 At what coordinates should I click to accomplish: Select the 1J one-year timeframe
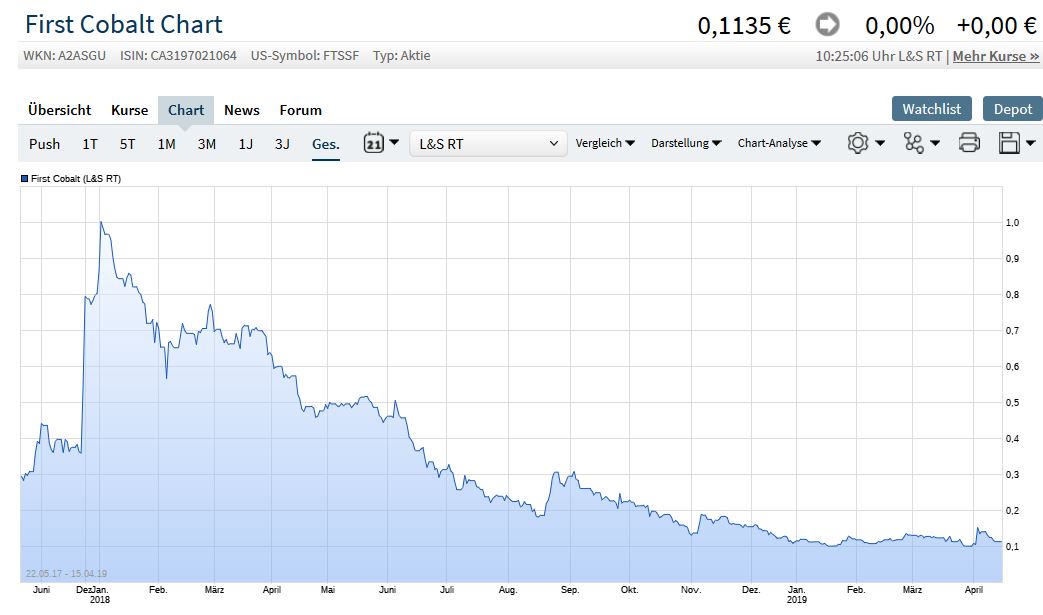click(246, 144)
